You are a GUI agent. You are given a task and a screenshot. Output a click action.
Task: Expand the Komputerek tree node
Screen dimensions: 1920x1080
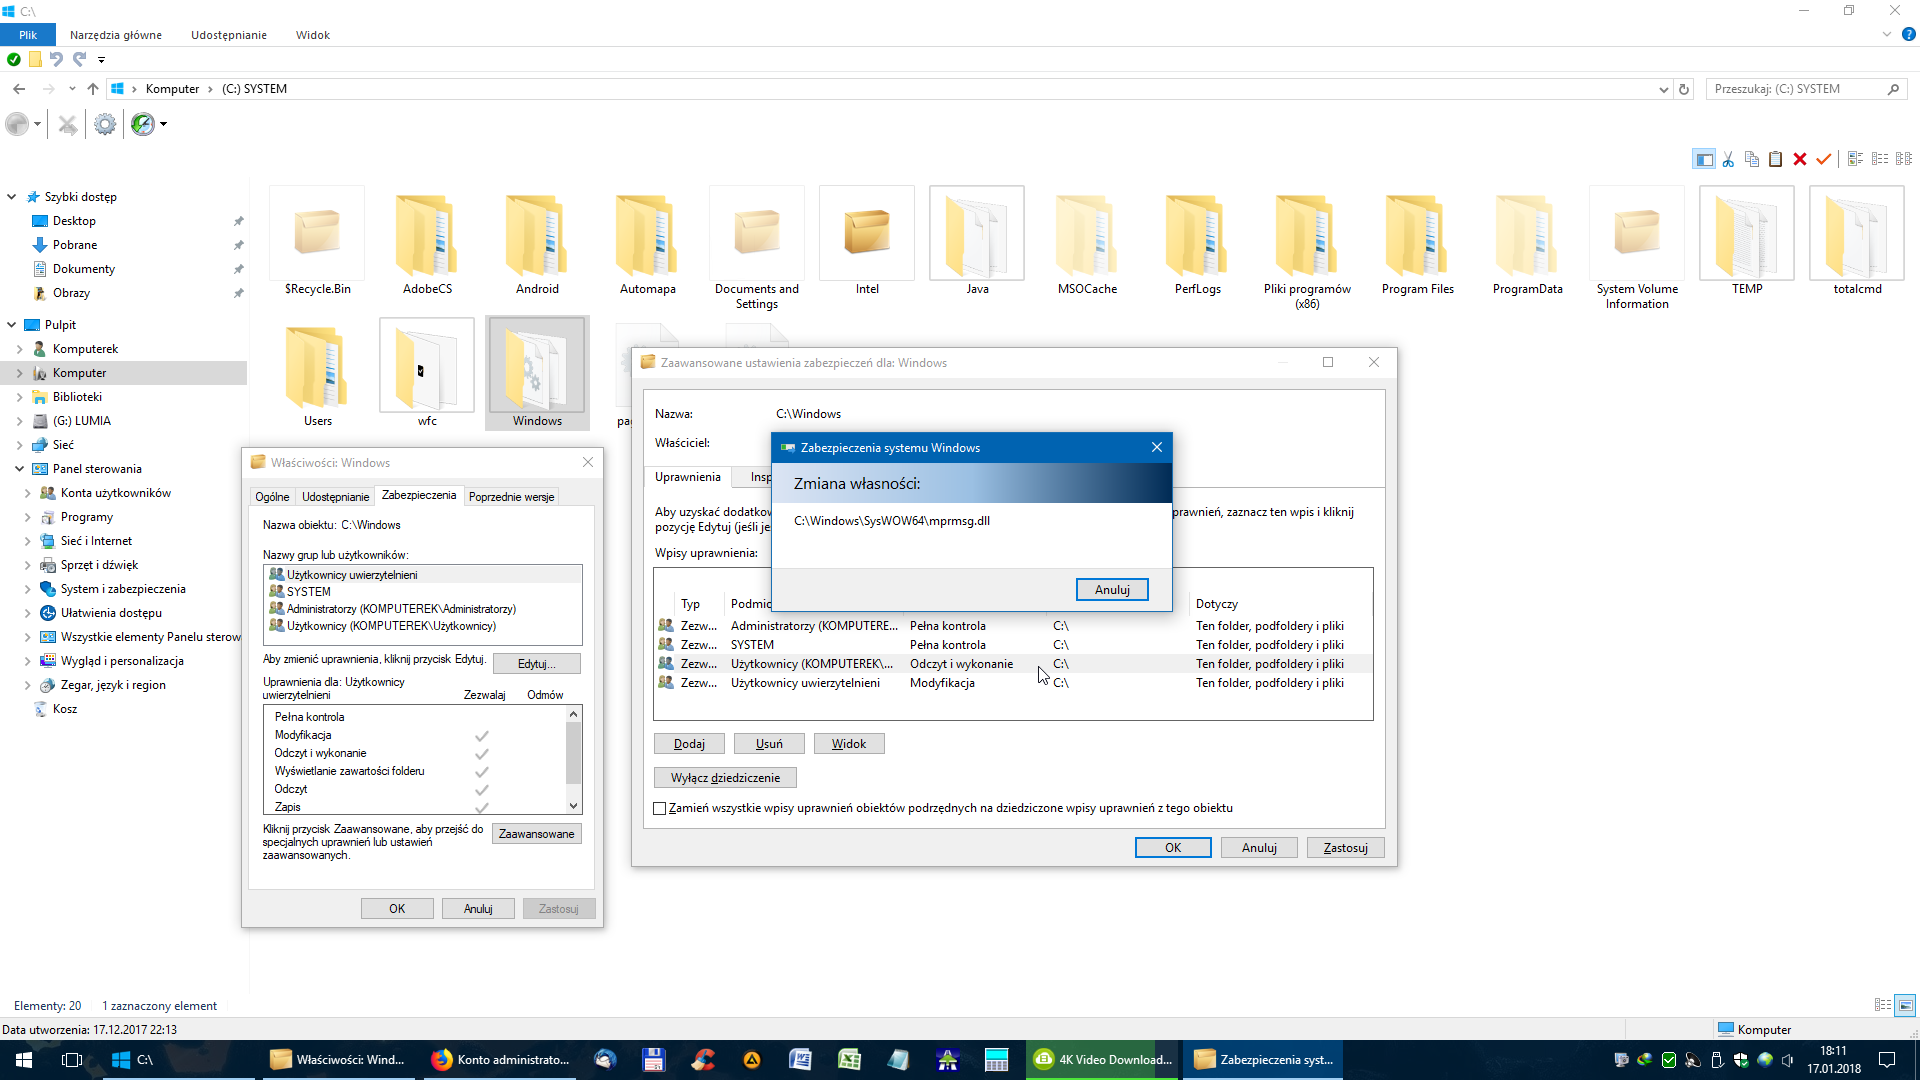tap(20, 349)
